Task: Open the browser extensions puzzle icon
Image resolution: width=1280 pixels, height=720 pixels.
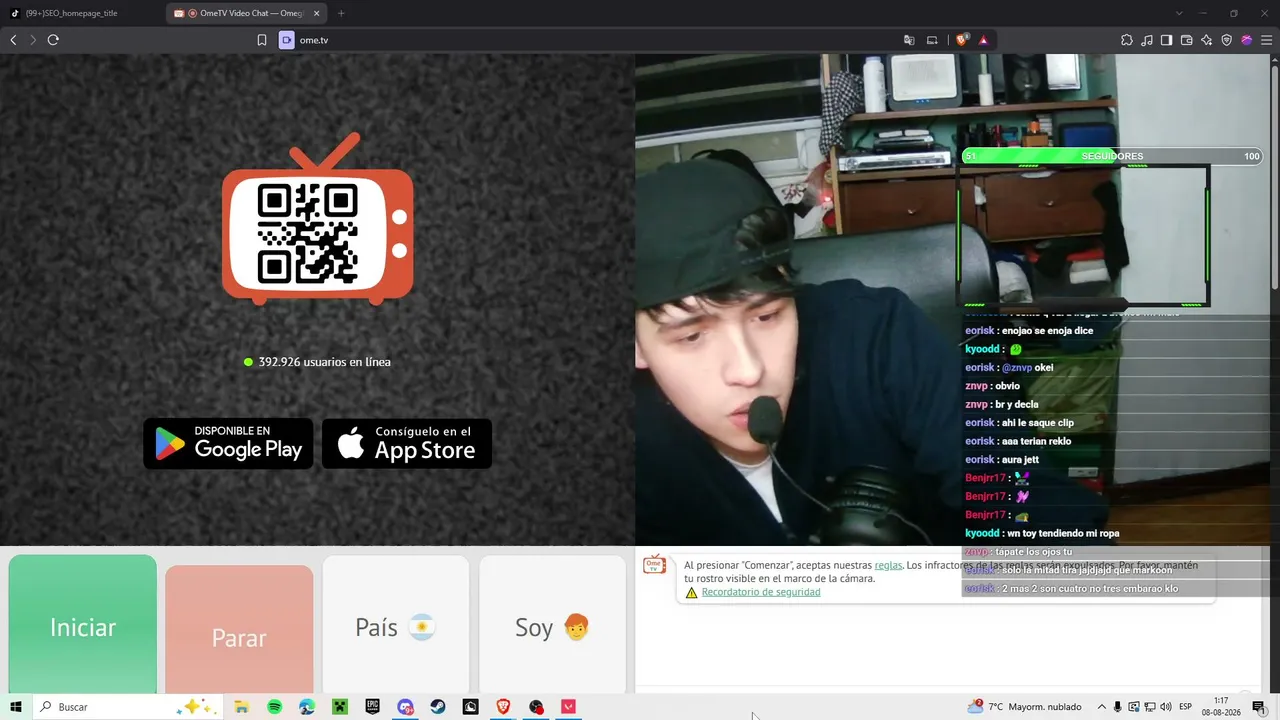Action: pos(1127,40)
